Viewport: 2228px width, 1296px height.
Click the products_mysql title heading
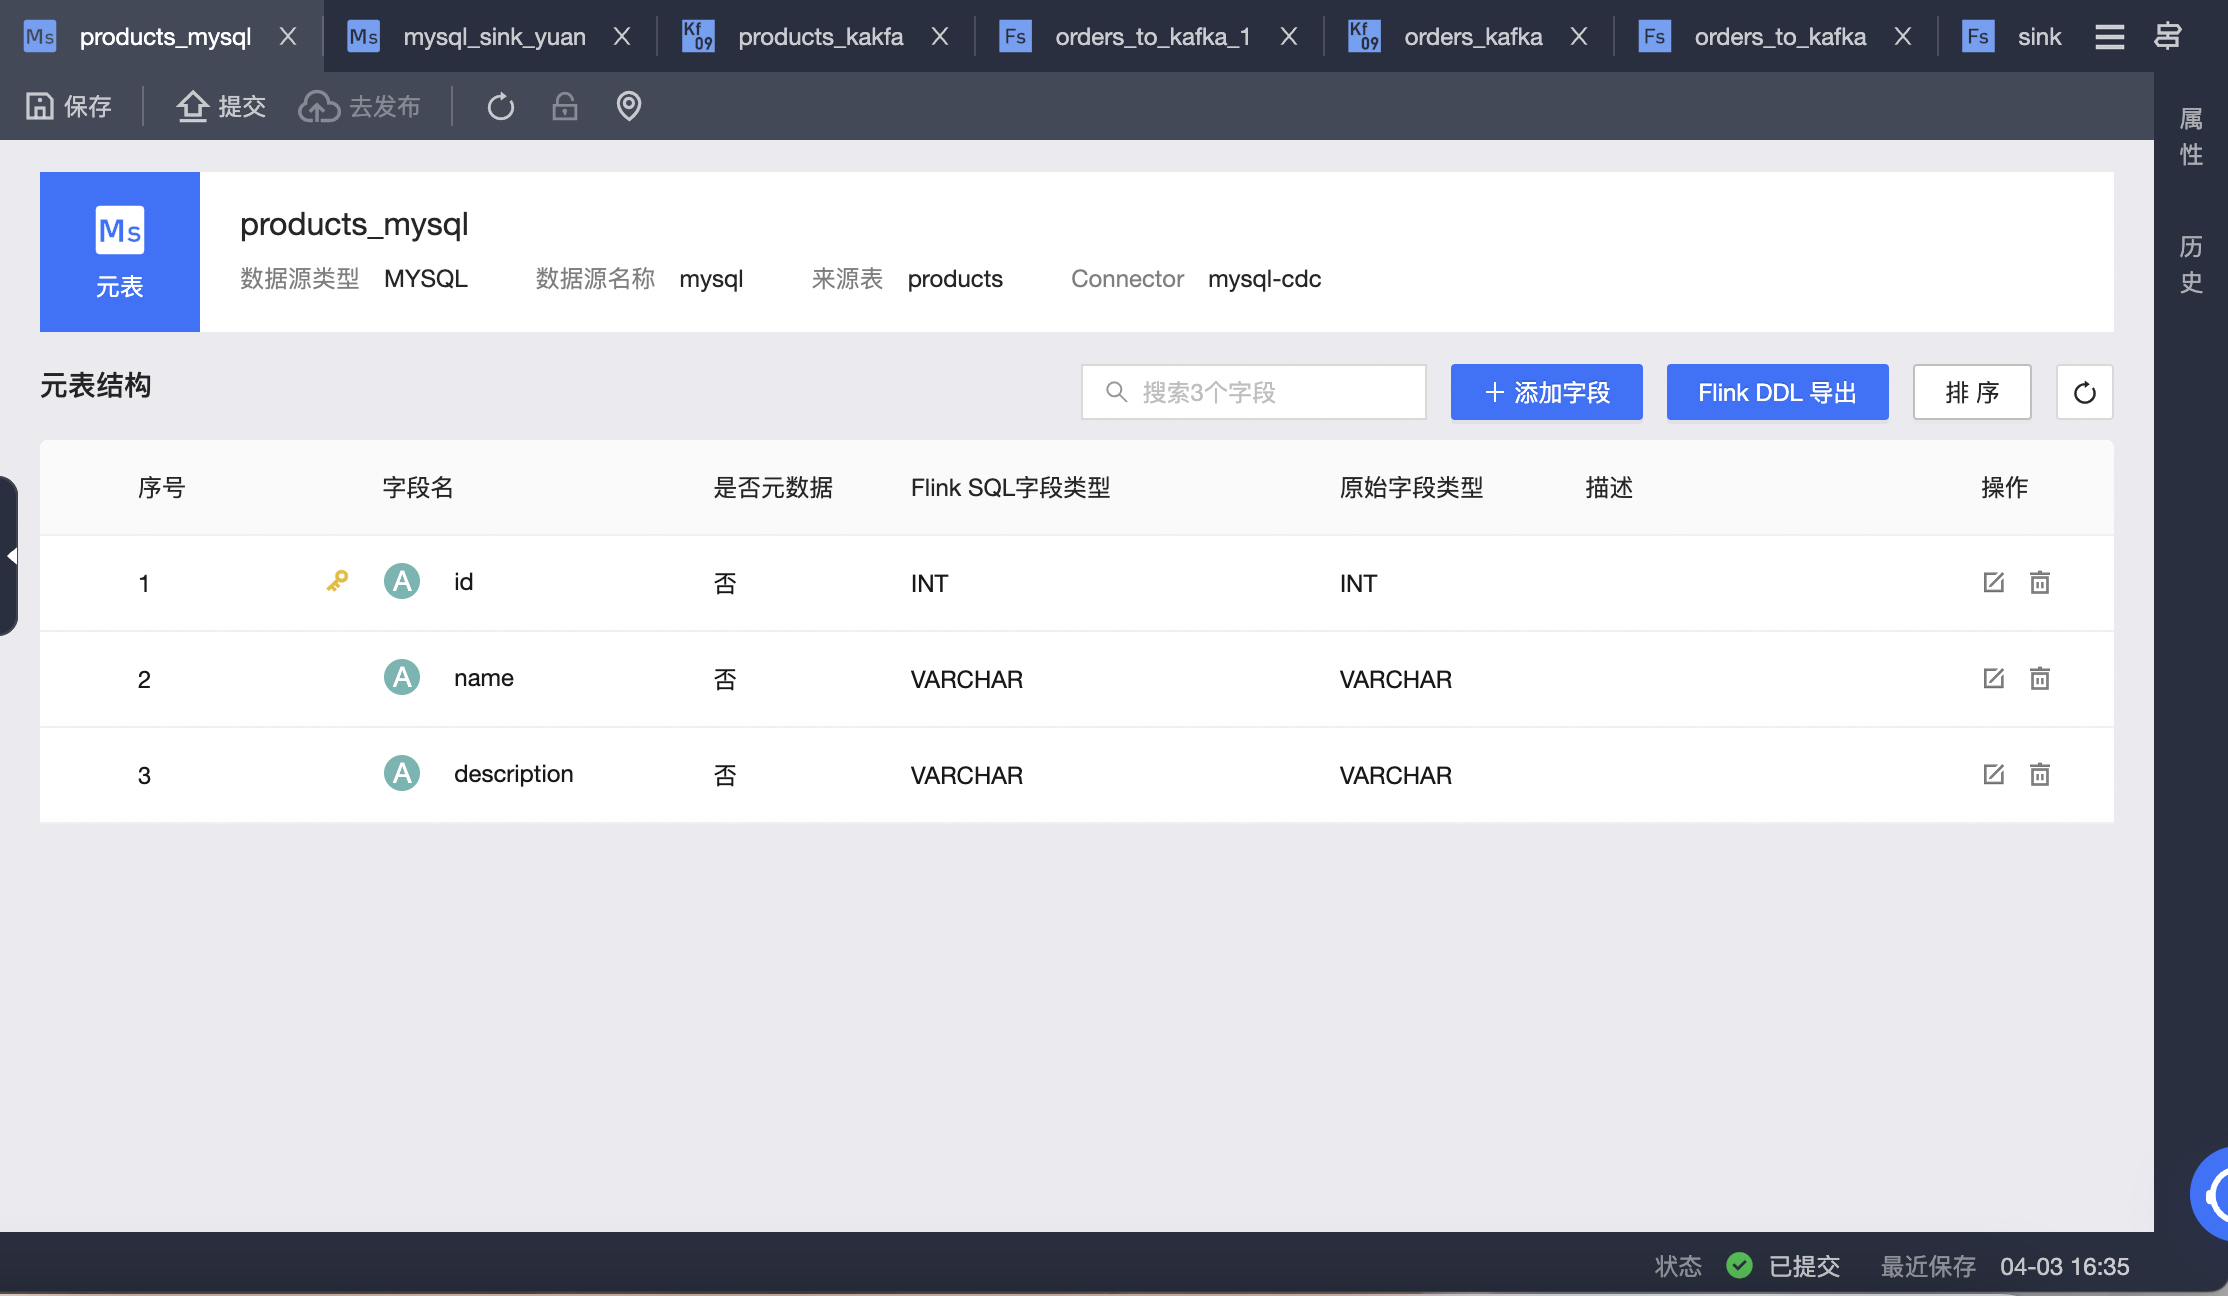(354, 224)
